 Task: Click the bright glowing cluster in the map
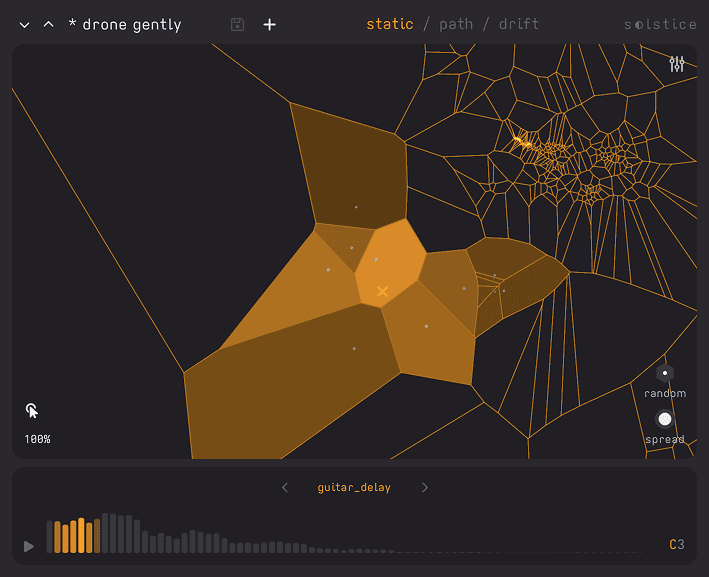point(521,142)
